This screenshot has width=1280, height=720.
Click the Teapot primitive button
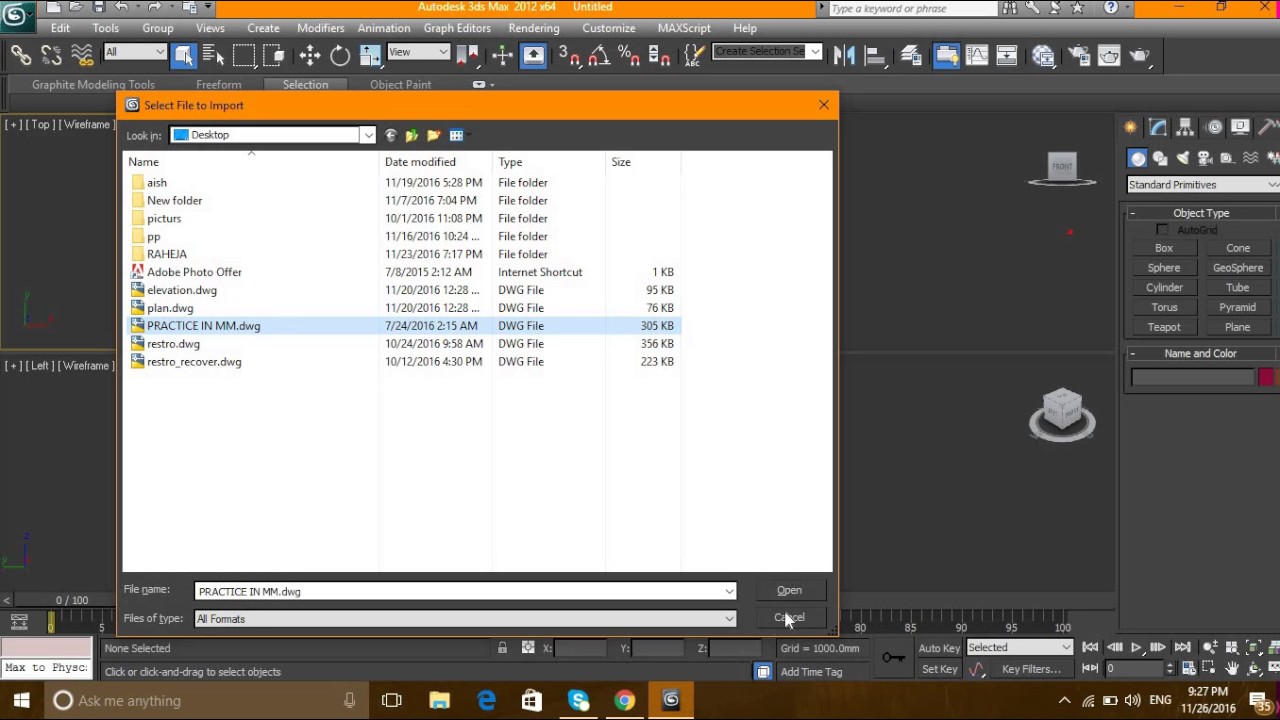pyautogui.click(x=1164, y=327)
